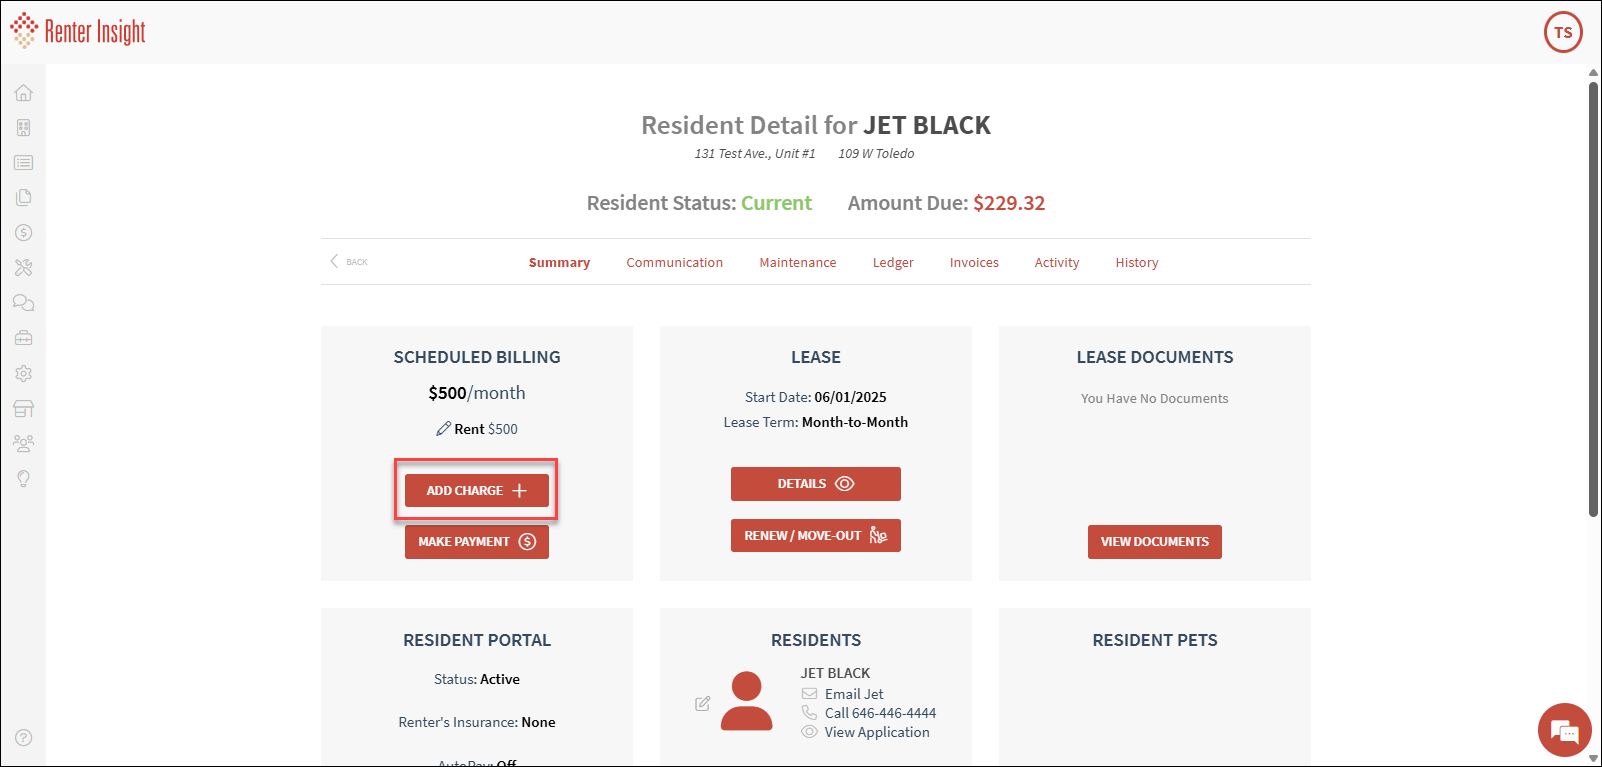Click the edit icon beside the resident avatar

[x=703, y=704]
